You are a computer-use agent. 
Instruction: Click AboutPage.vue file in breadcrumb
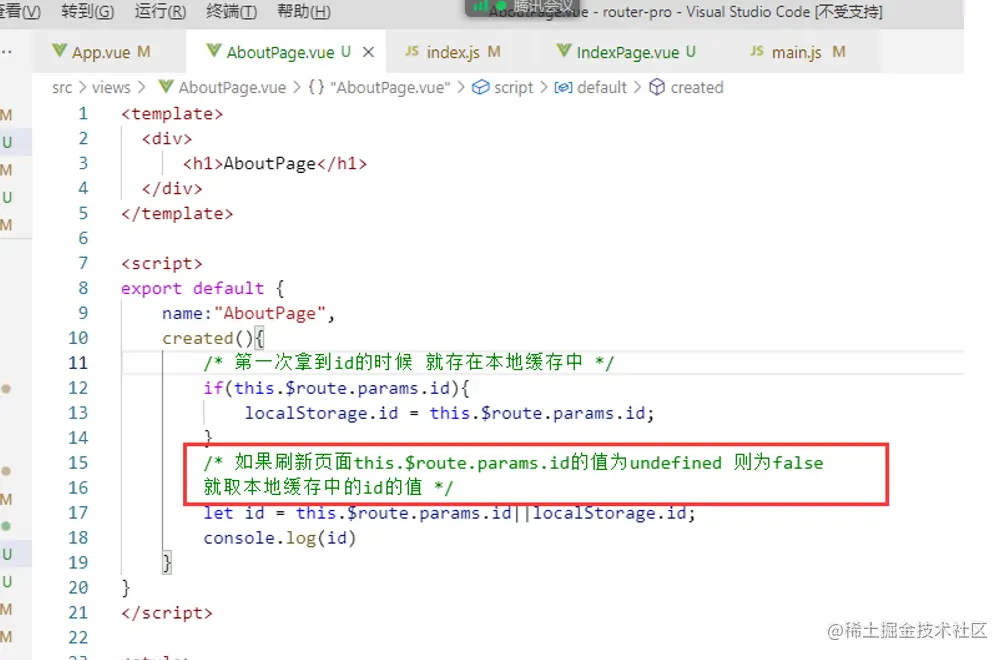[x=232, y=87]
